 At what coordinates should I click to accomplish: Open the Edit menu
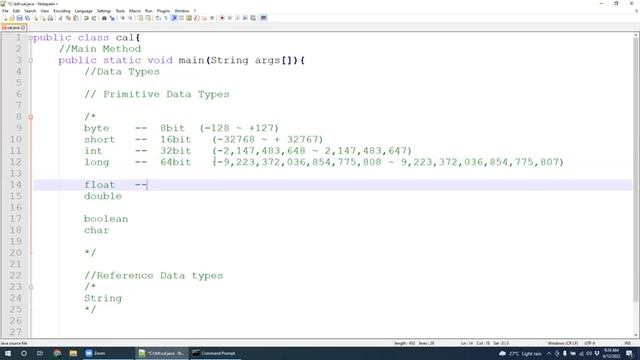point(16,11)
